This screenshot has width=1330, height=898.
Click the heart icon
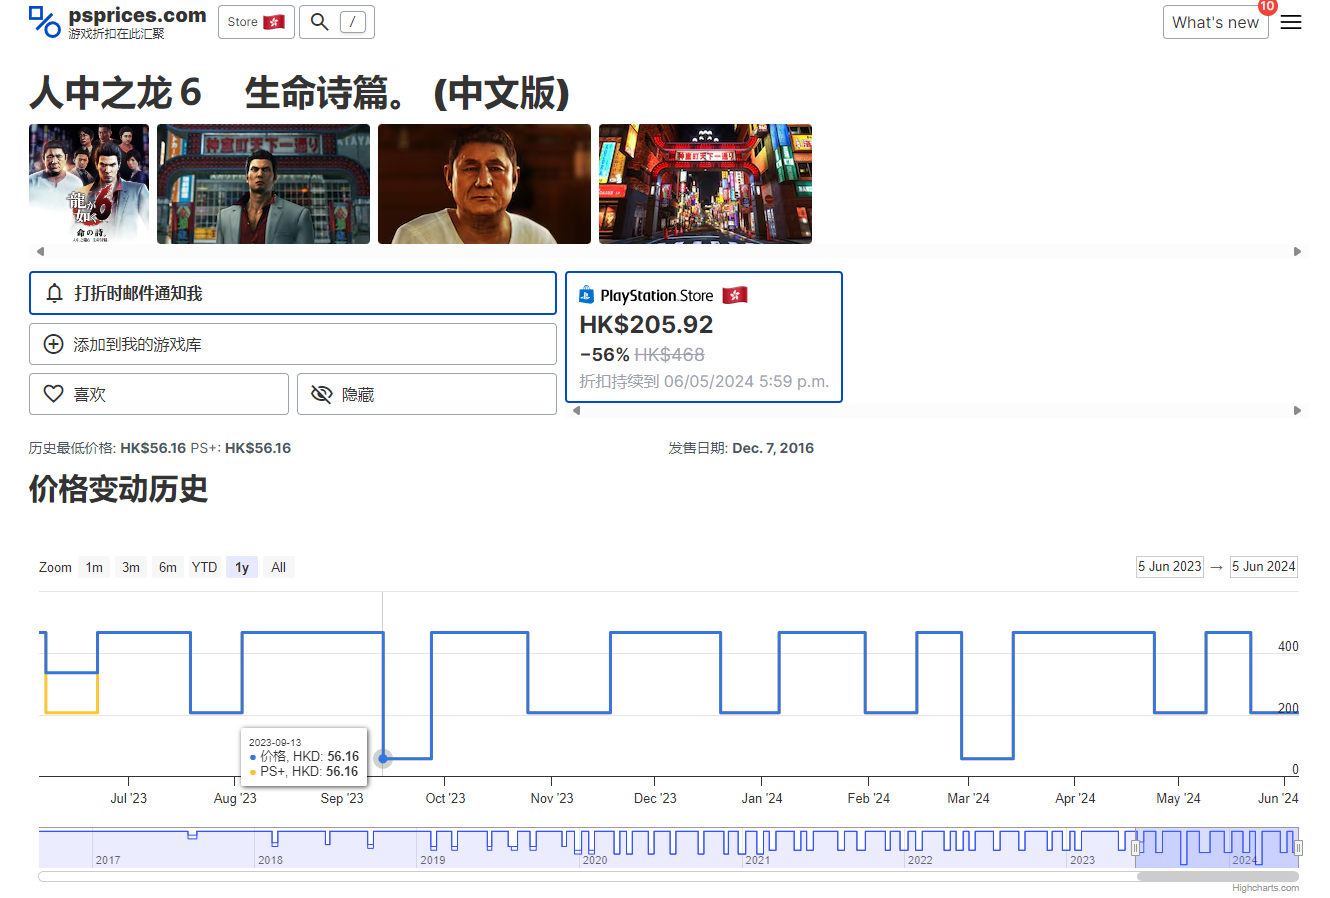pos(54,394)
